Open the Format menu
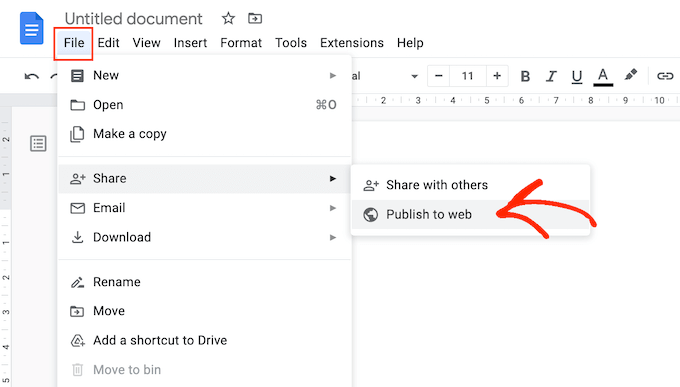Viewport: 680px width, 387px height. coord(241,43)
